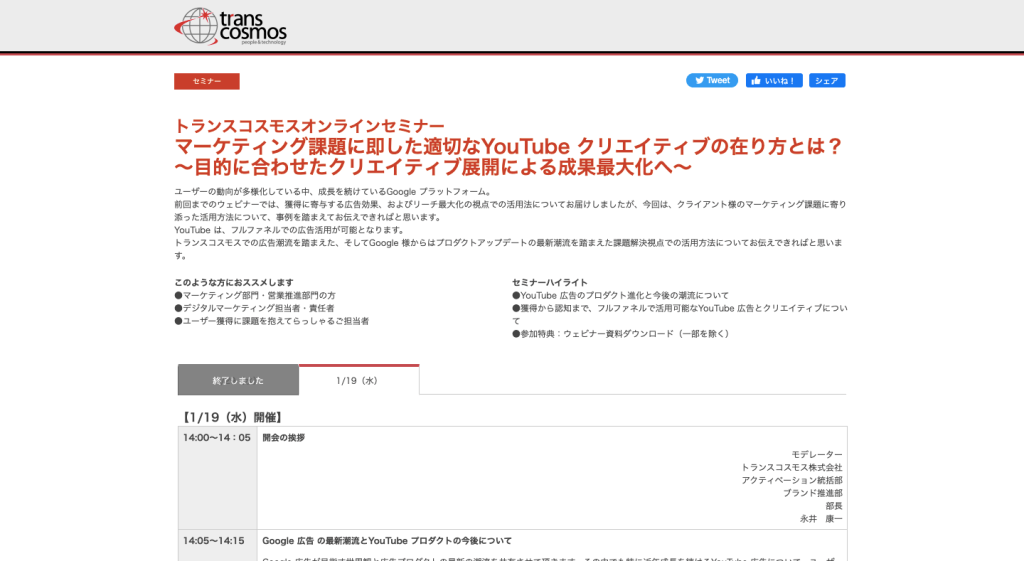The height and width of the screenshot is (561, 1024).
Task: Click subtitle 〜目的に合わせたクリエイティブ展開による成果最大化へ〜
Action: tap(433, 167)
